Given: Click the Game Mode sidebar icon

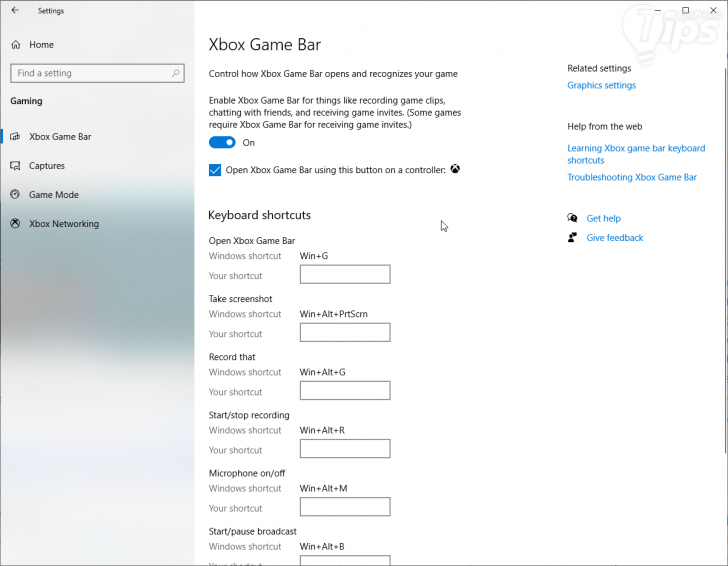Looking at the screenshot, I should tap(15, 195).
